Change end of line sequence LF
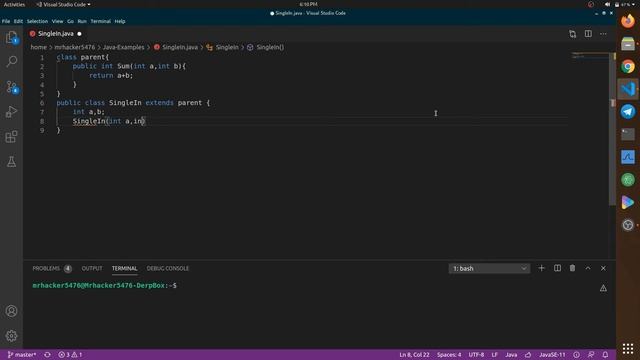Image resolution: width=640 pixels, height=360 pixels. [x=495, y=355]
